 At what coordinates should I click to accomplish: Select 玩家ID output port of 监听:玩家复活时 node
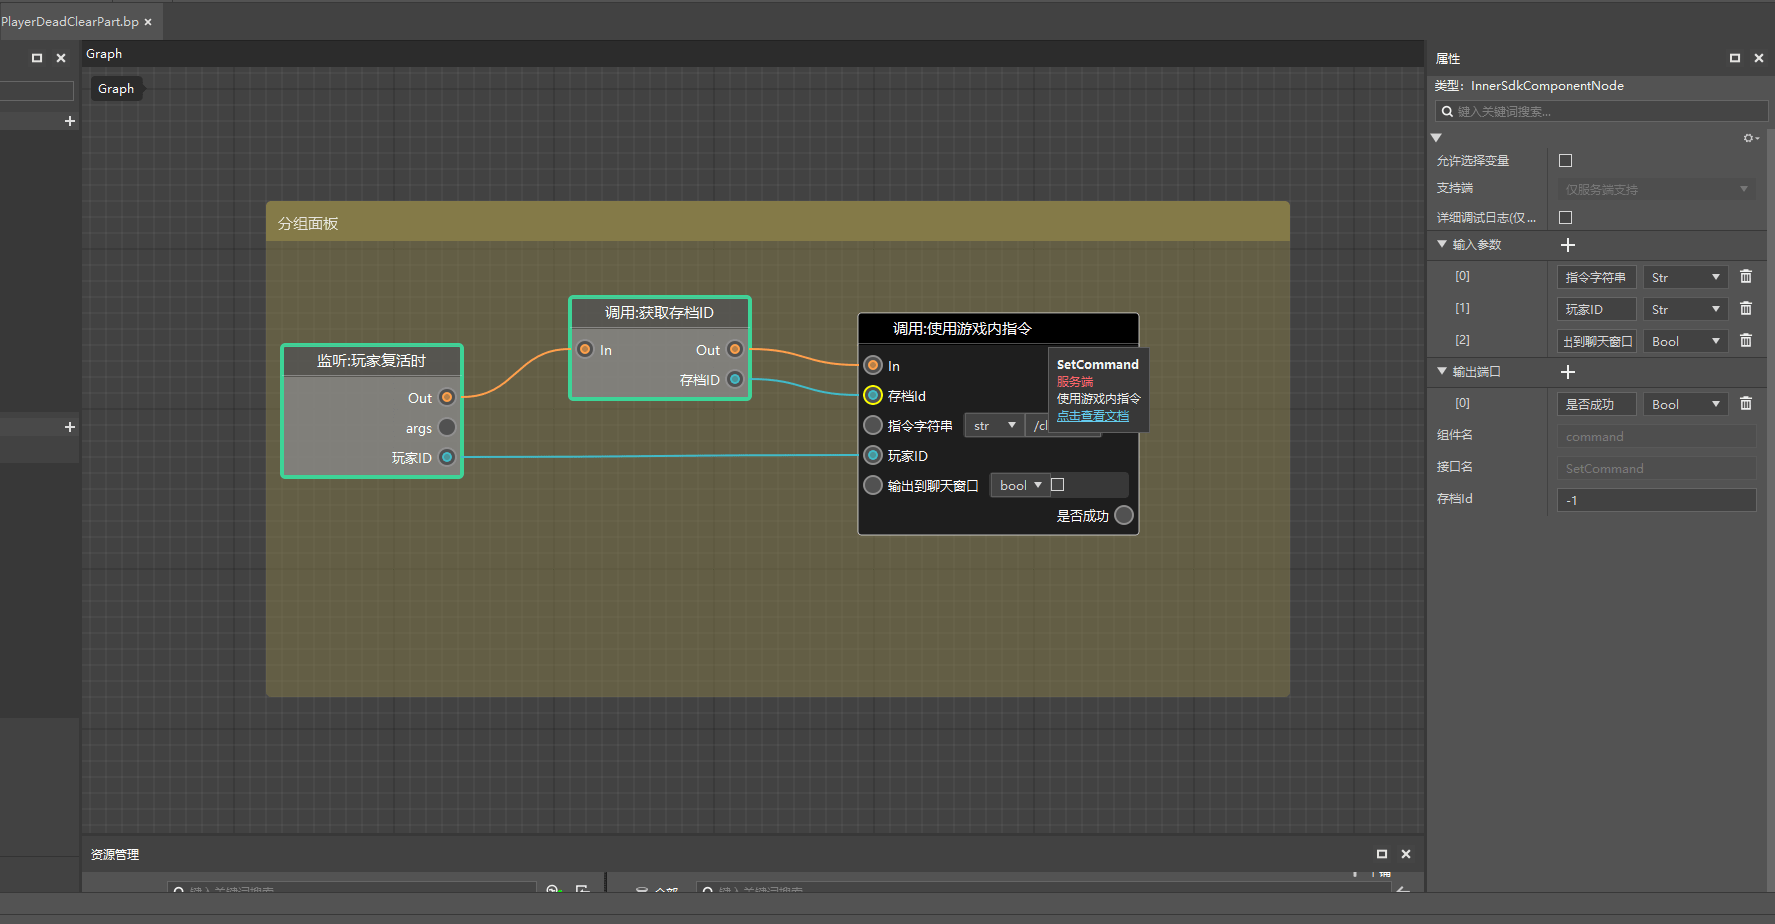coord(447,457)
